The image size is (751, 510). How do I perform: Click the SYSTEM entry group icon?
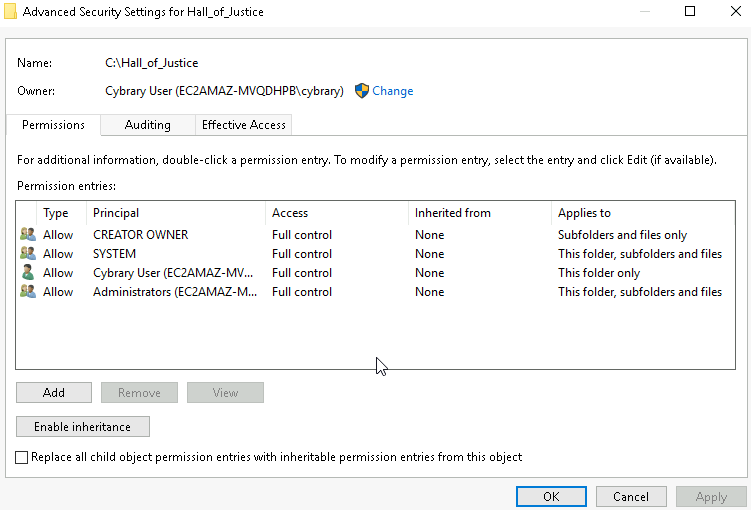click(x=27, y=254)
